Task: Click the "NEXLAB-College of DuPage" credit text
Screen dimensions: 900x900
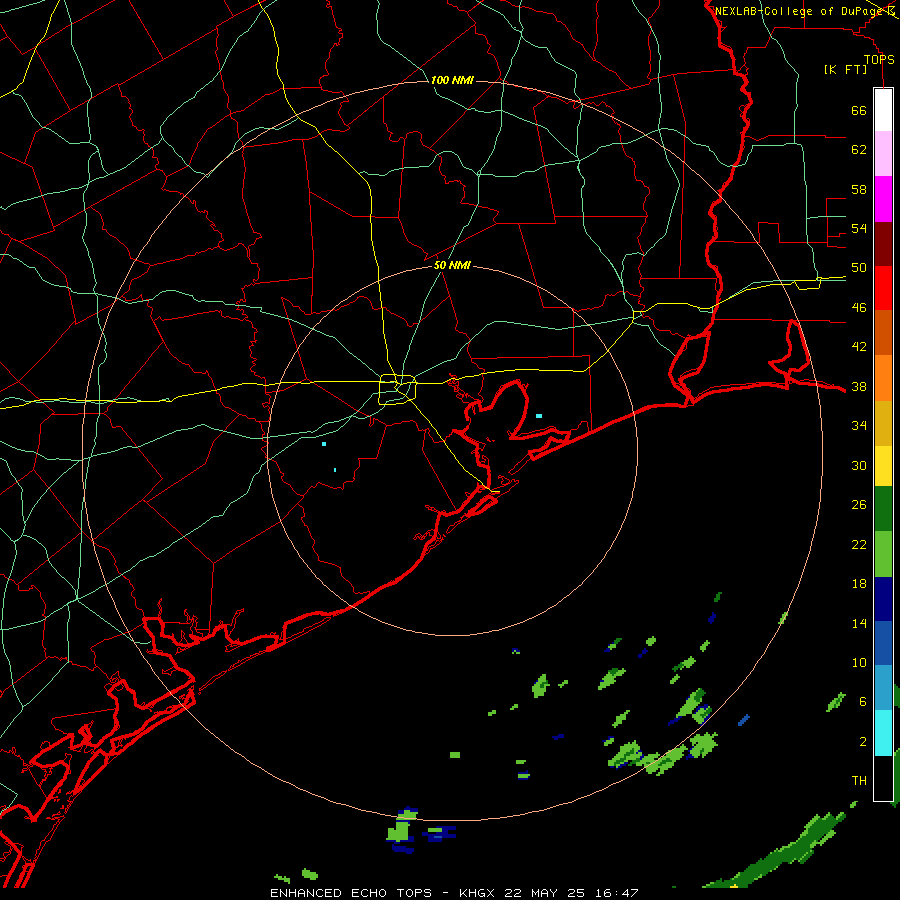Action: tap(799, 11)
